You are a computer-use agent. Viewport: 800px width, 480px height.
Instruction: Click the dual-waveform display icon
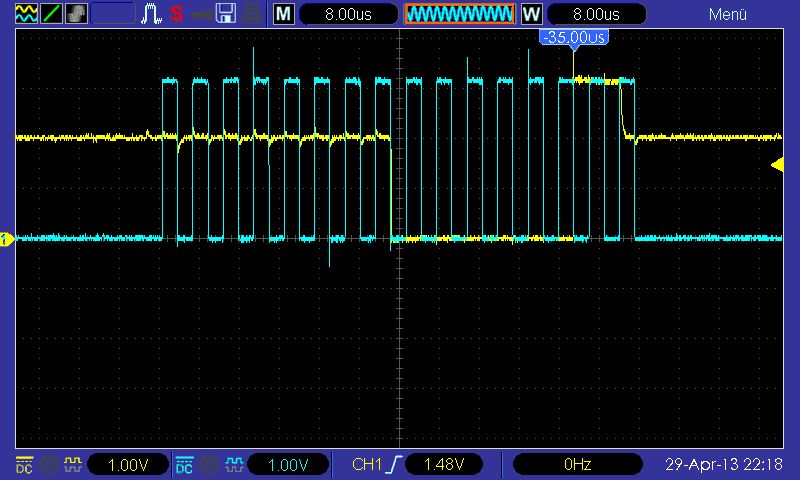[x=26, y=14]
